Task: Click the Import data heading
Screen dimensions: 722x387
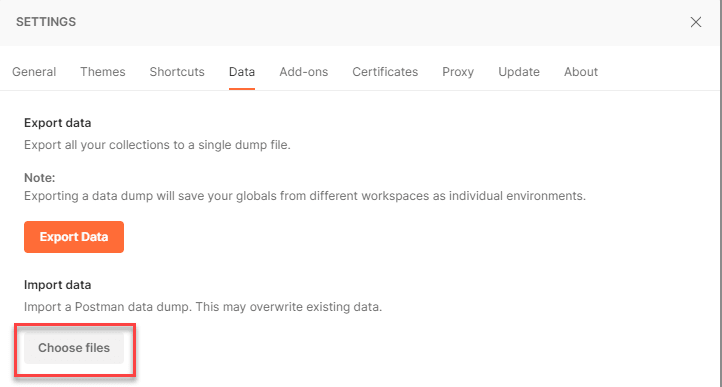Action: click(x=58, y=285)
